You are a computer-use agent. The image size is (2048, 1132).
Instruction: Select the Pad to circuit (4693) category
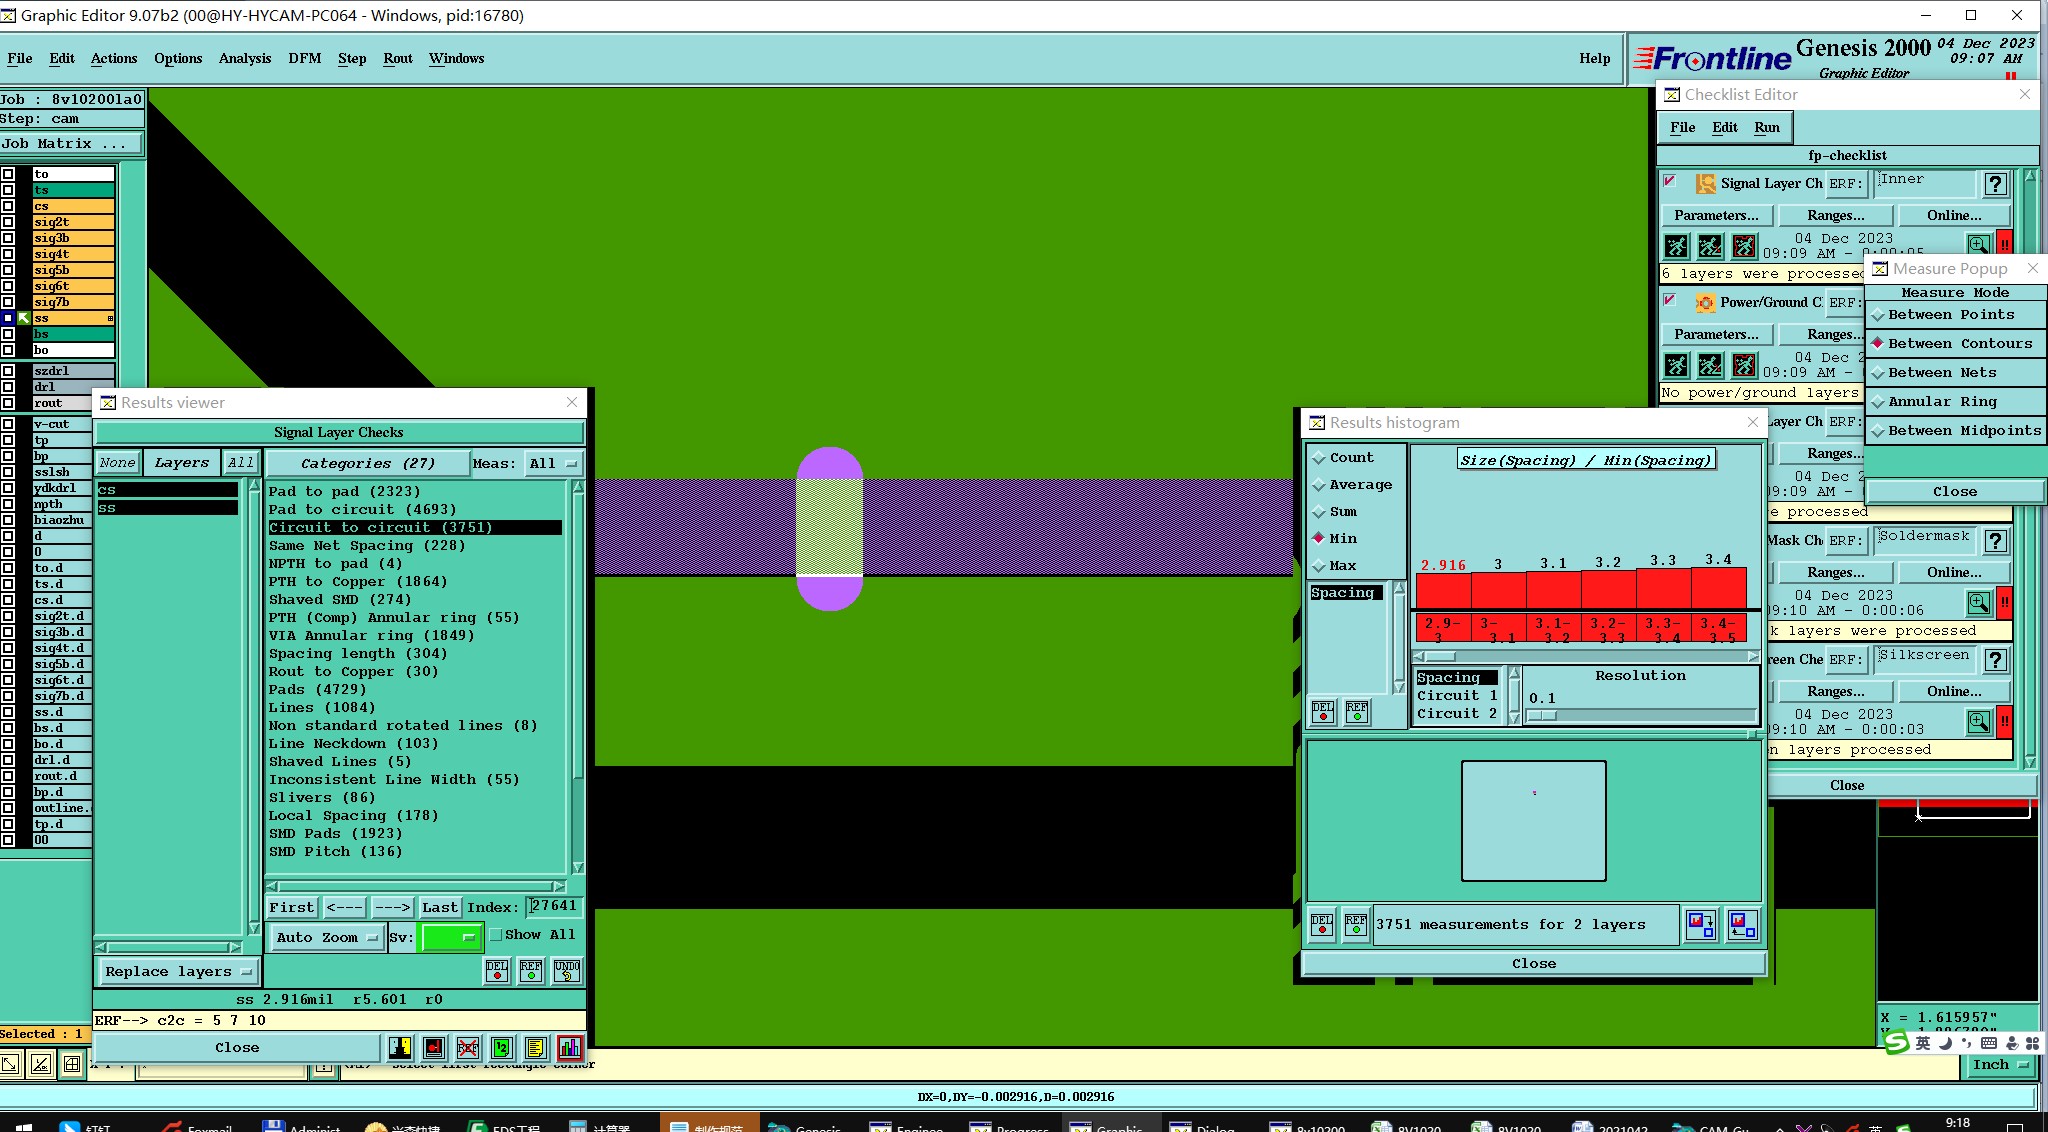point(362,509)
